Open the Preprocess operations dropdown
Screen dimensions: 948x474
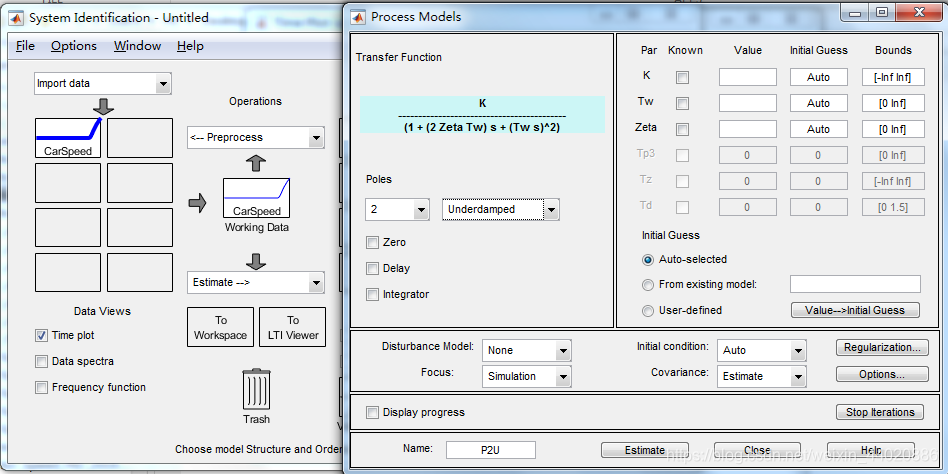[x=256, y=137]
